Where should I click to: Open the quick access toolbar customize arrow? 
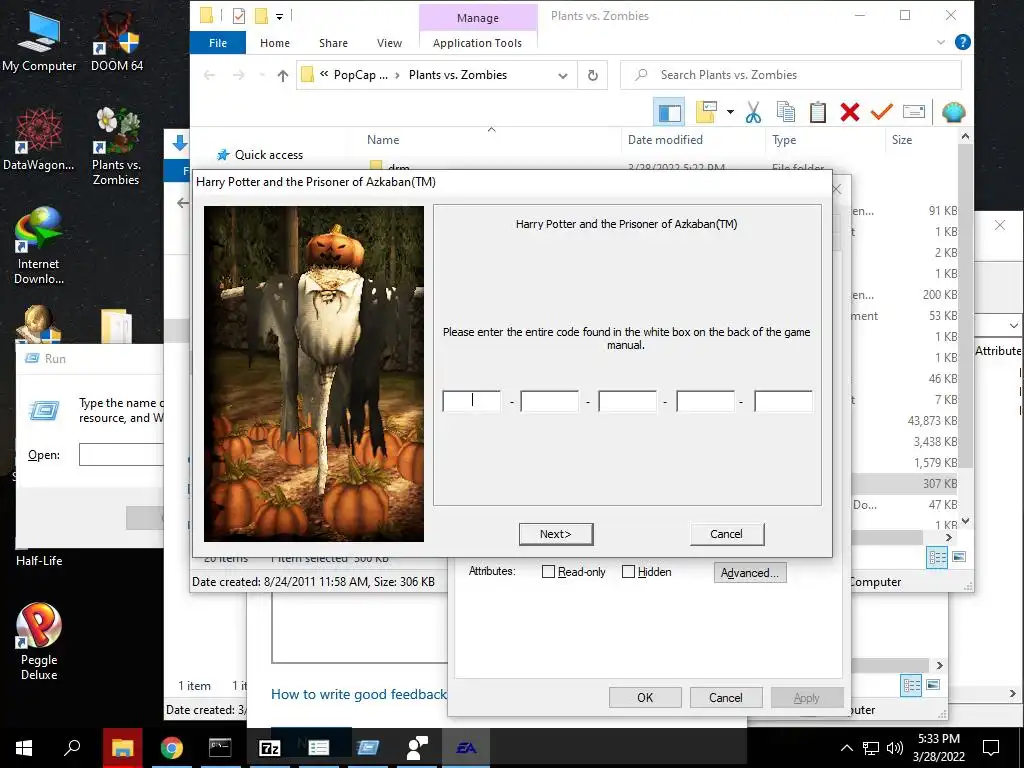coord(279,16)
